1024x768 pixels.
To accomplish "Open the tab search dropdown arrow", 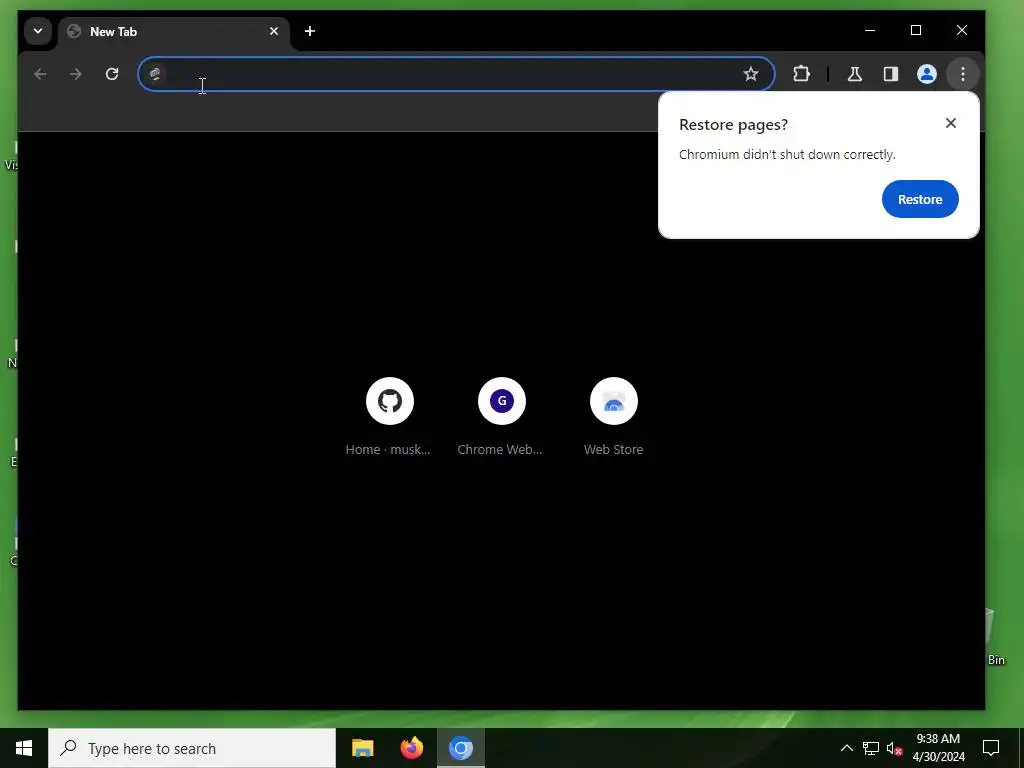I will pos(38,31).
